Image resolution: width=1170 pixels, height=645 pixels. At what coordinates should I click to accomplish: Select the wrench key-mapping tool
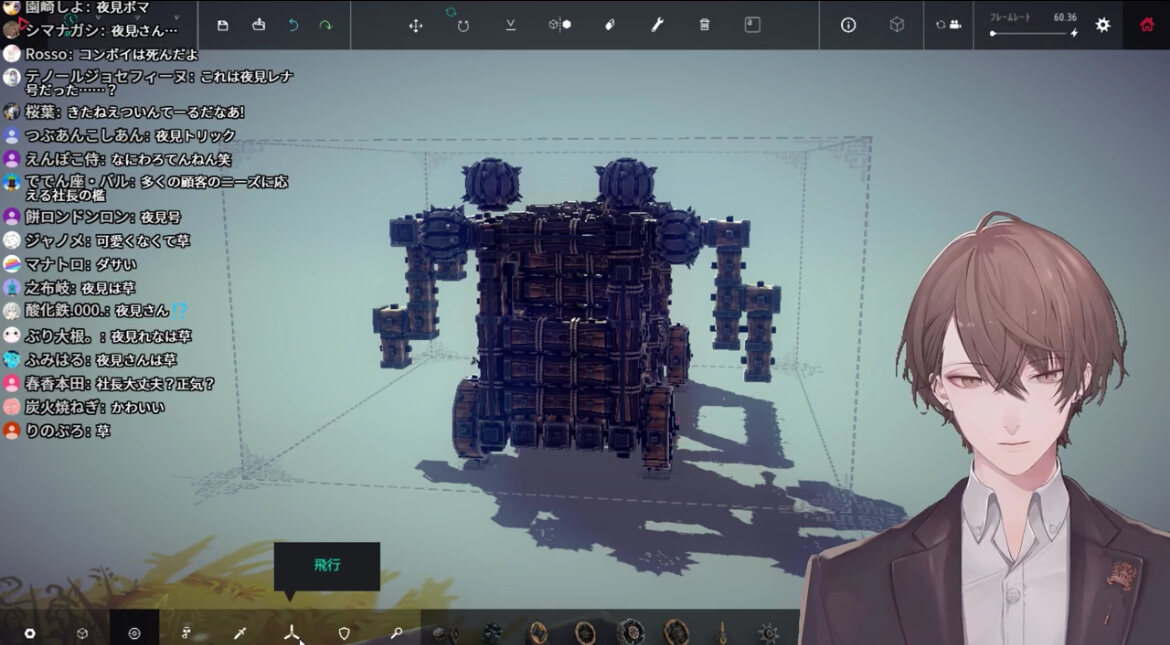(x=658, y=25)
